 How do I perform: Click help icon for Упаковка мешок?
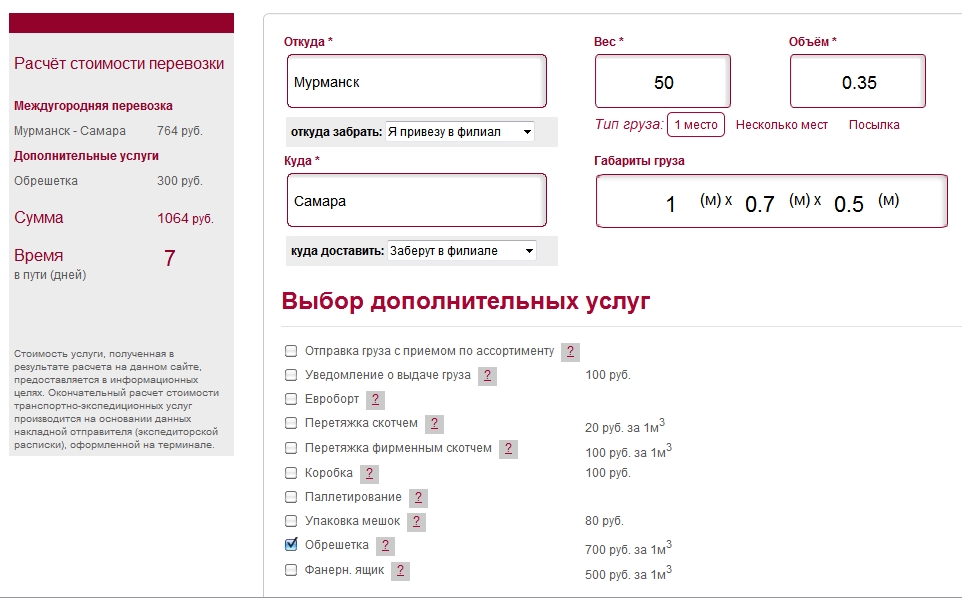click(416, 522)
